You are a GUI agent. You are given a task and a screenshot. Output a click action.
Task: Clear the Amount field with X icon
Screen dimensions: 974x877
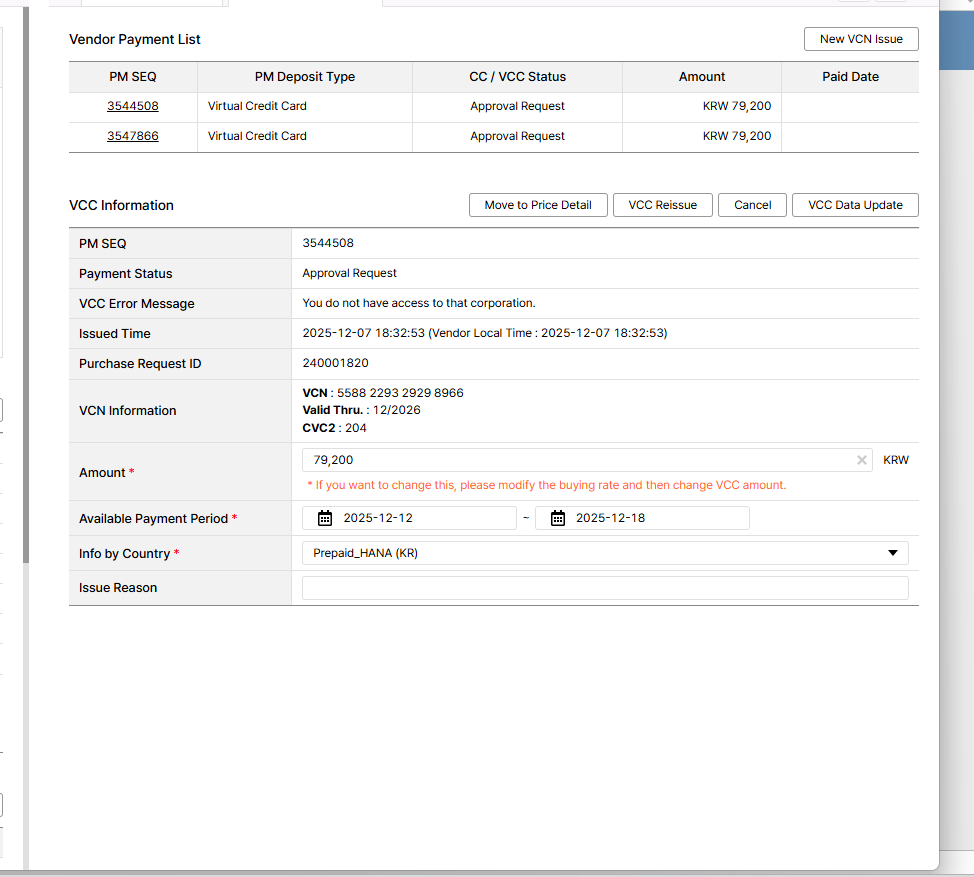click(862, 460)
